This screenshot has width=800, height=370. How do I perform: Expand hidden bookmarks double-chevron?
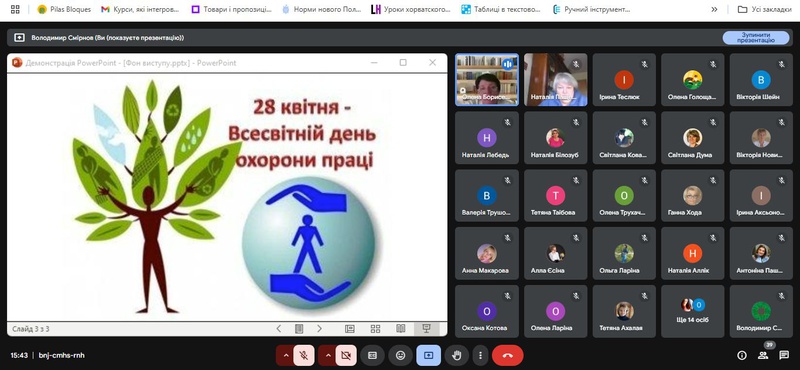coord(714,9)
